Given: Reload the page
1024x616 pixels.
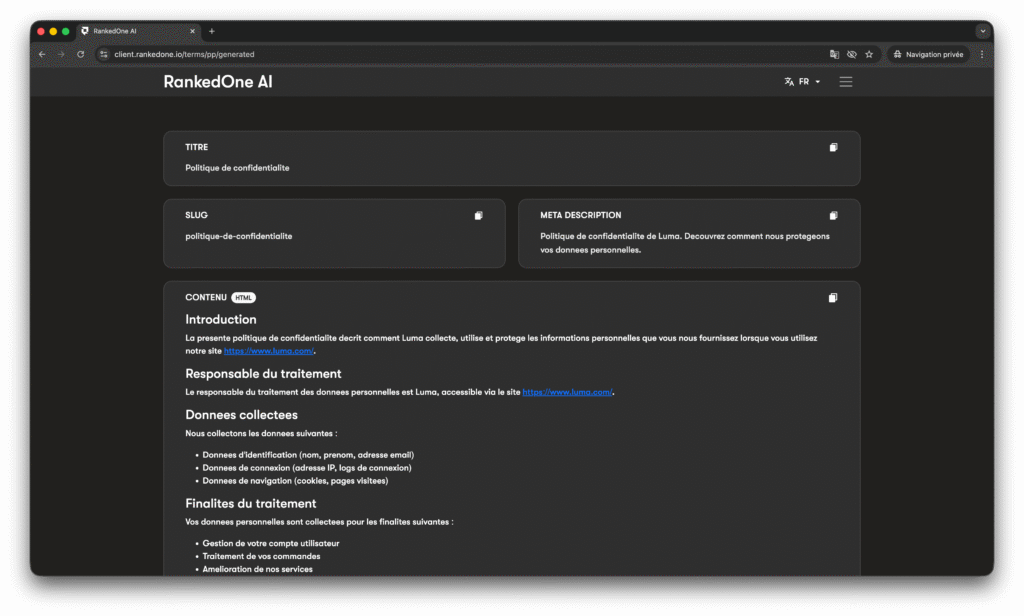Looking at the screenshot, I should [x=81, y=54].
